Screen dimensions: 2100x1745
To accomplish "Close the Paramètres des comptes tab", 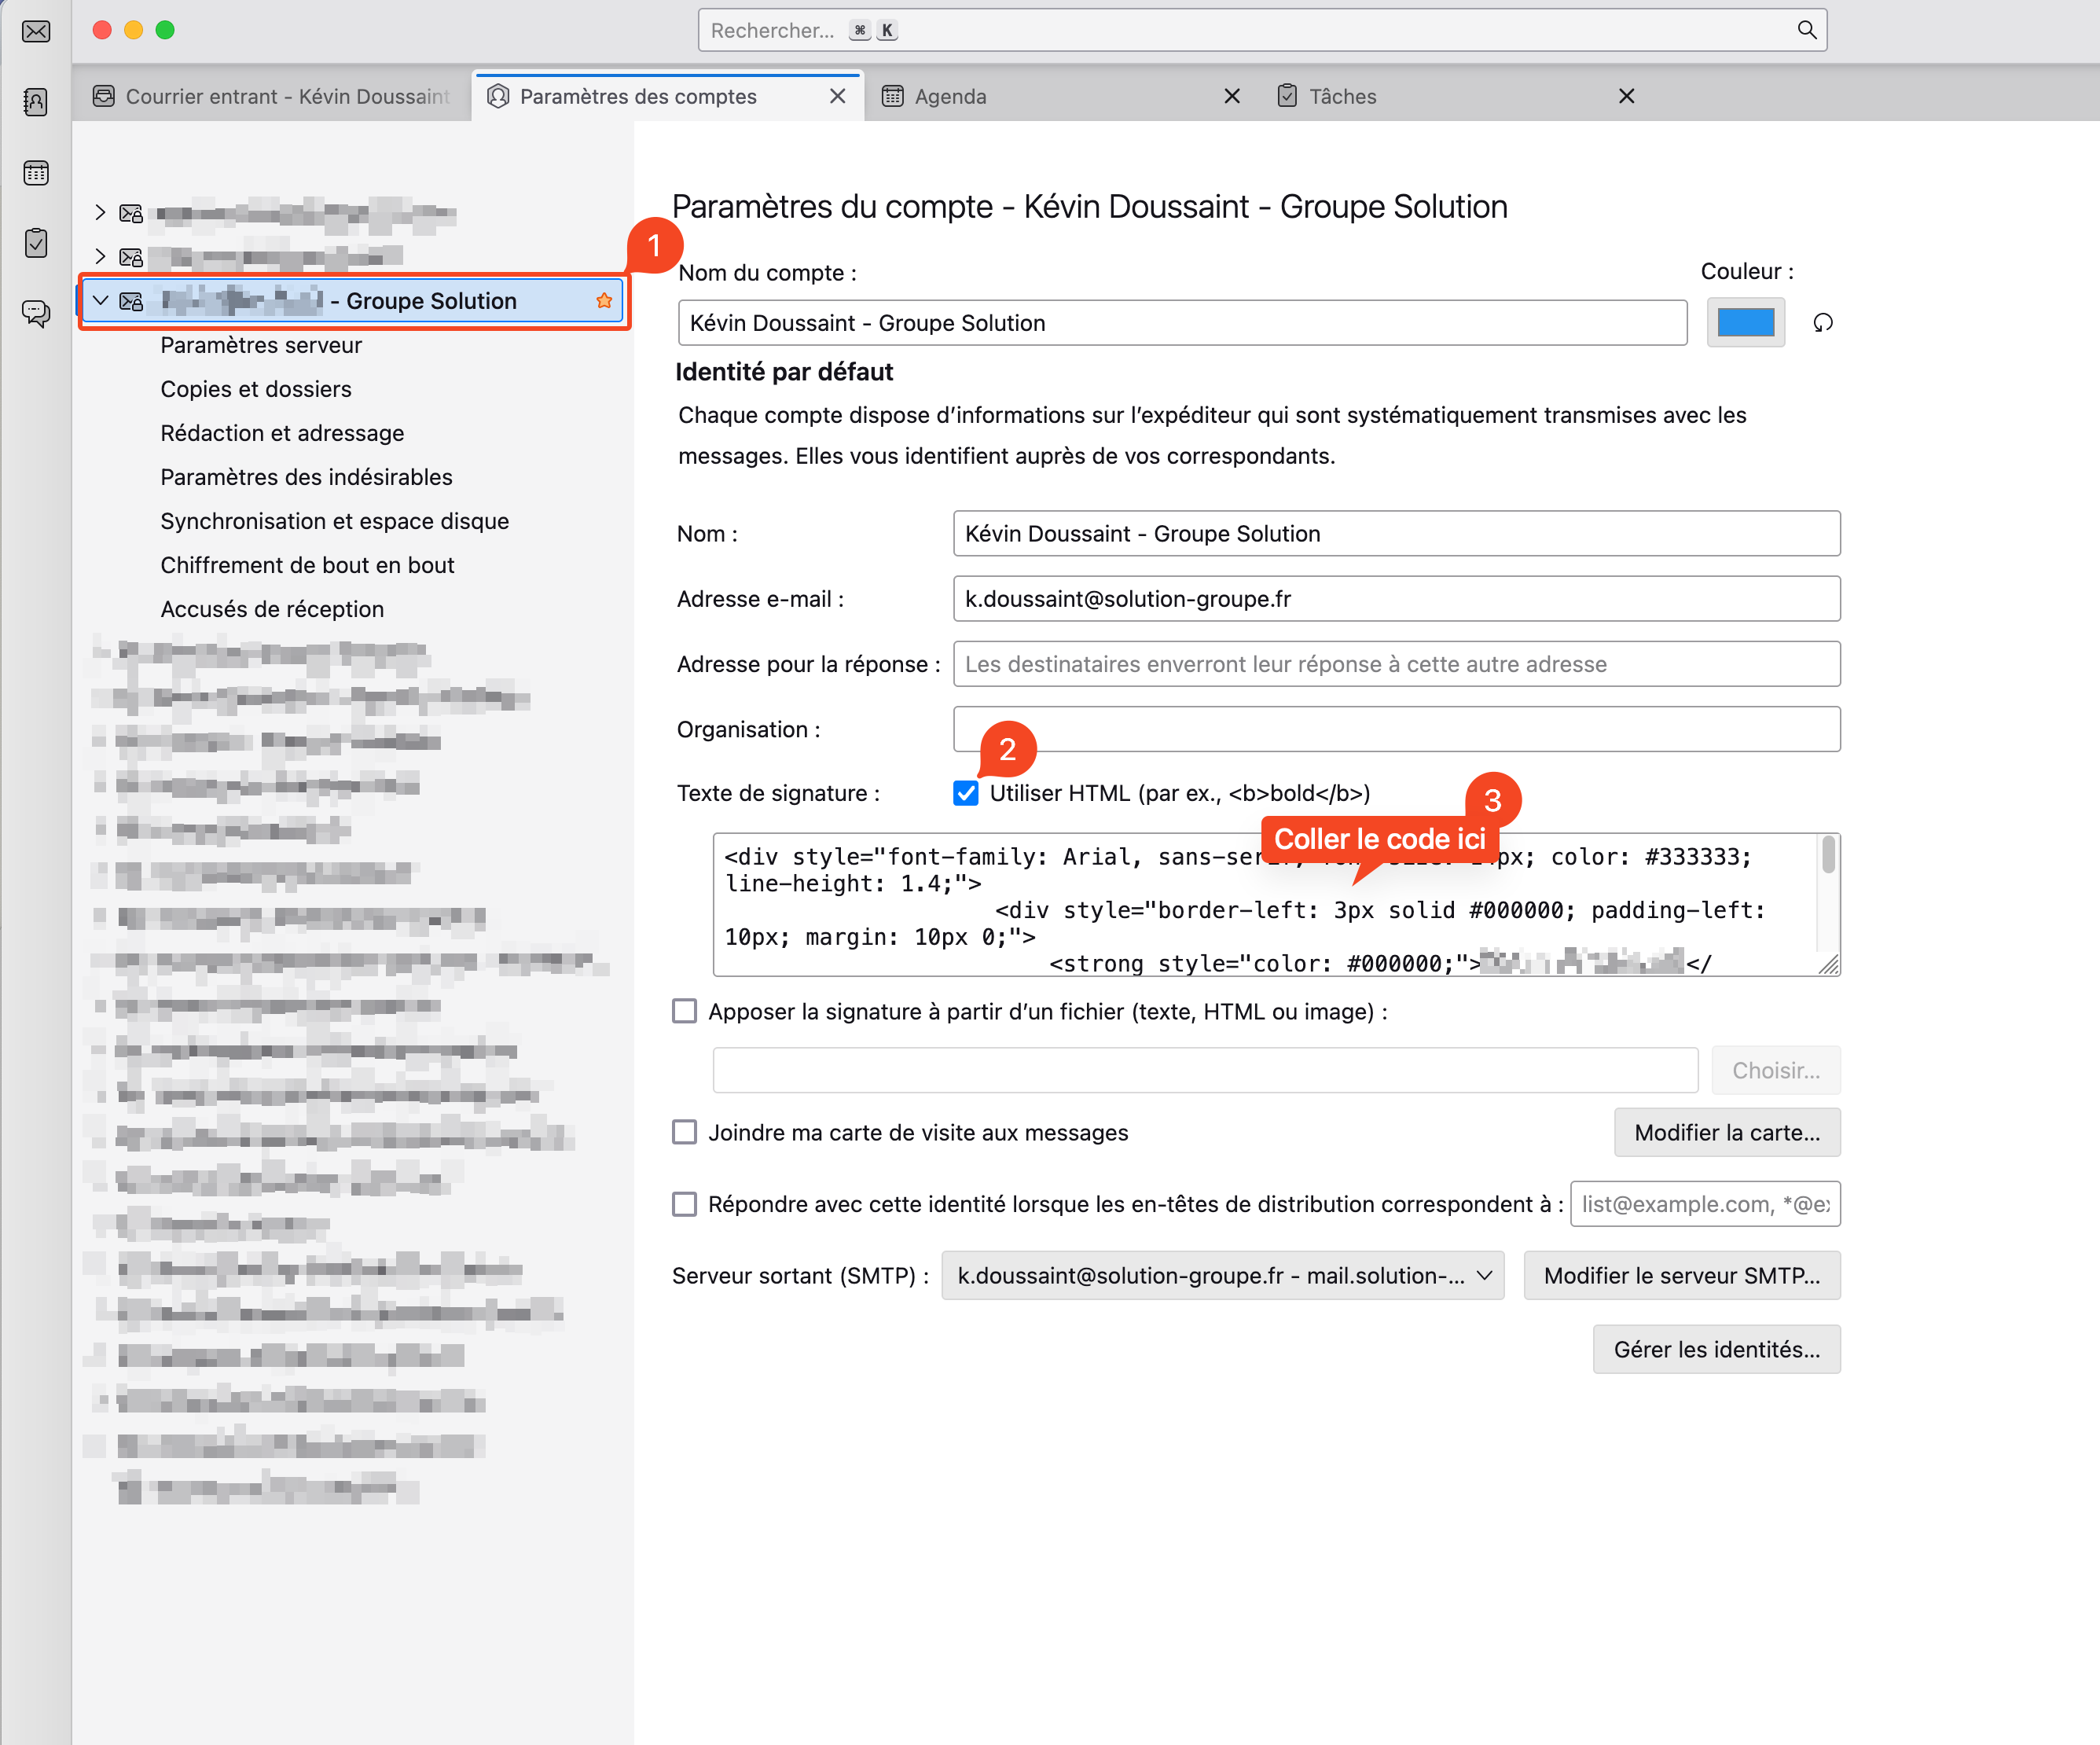I will click(x=837, y=96).
